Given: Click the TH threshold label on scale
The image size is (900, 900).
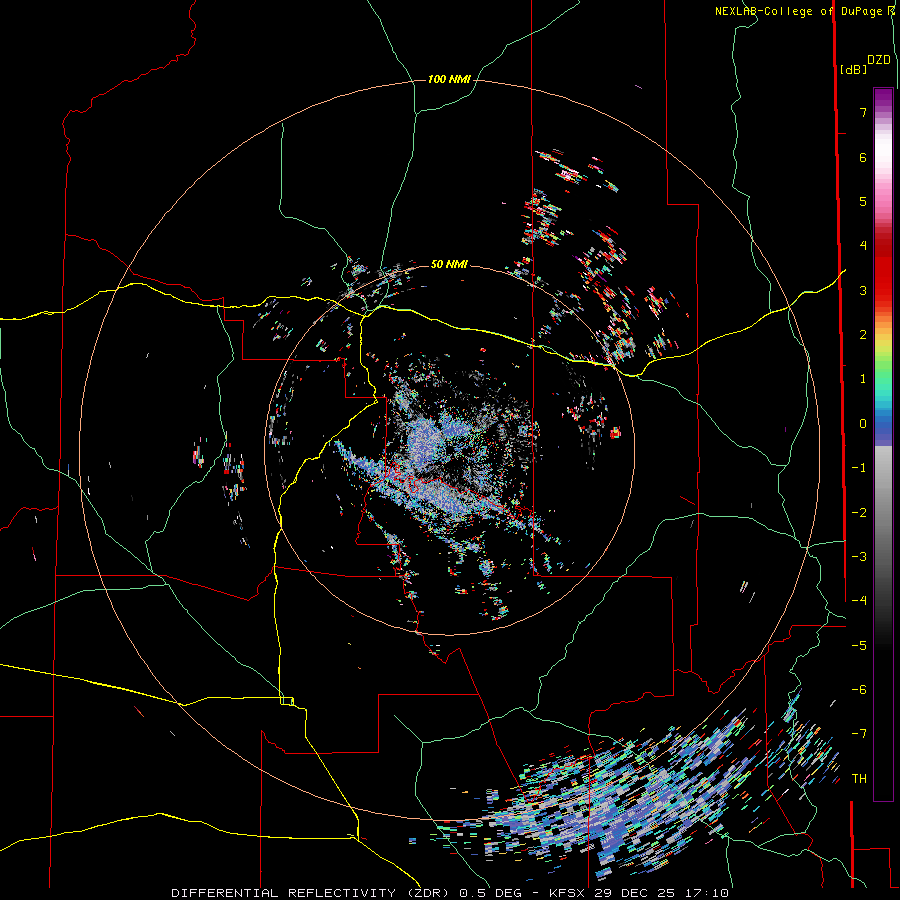Looking at the screenshot, I should tap(859, 779).
